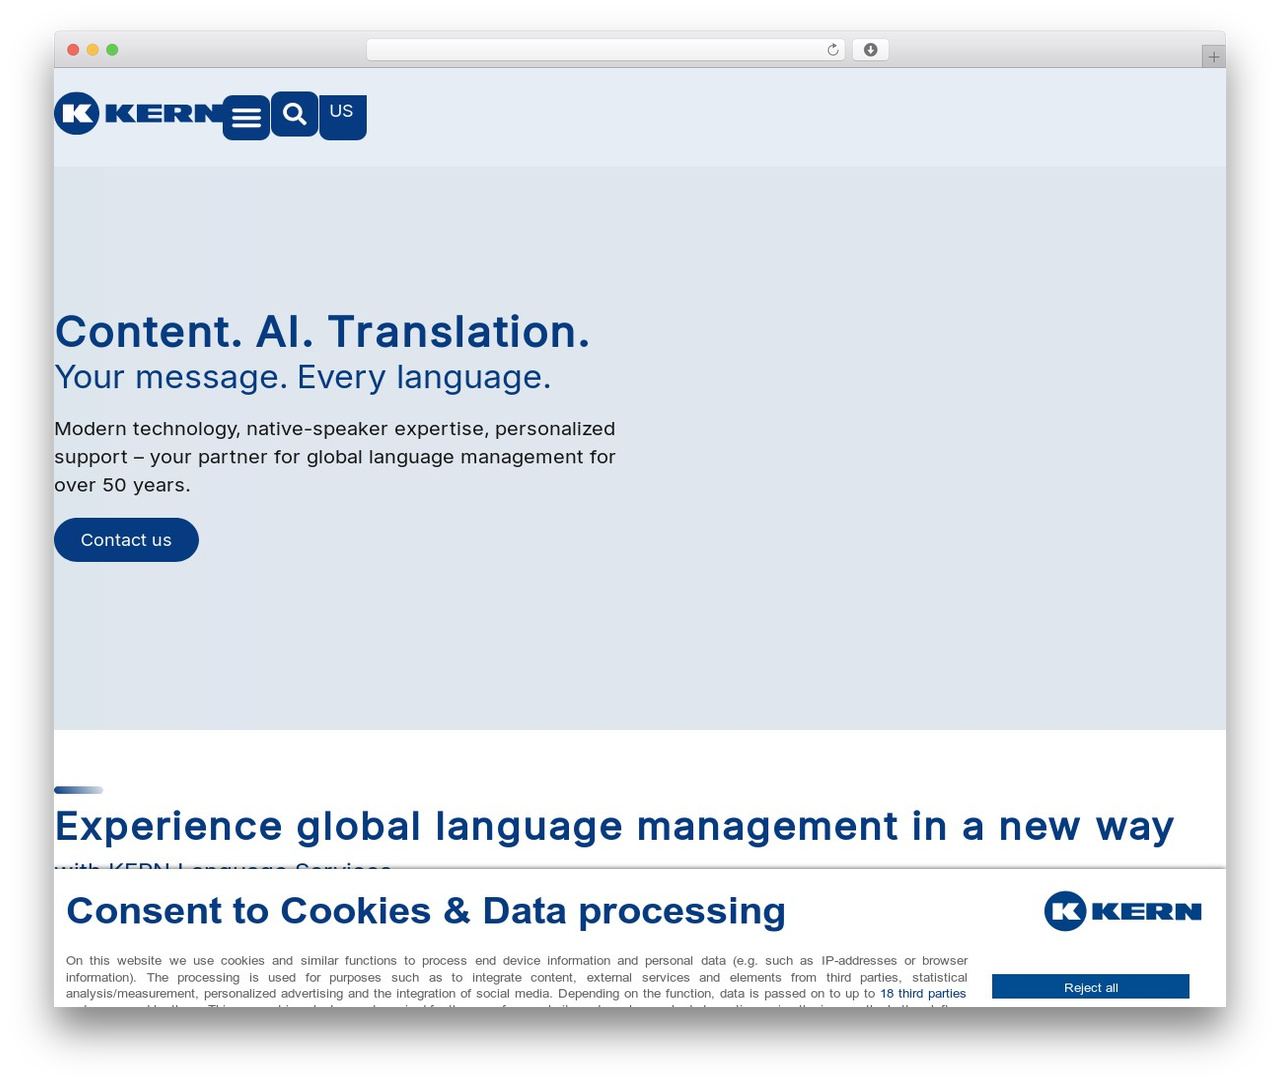This screenshot has height=1084, width=1280.
Task: Open the site search magnifier
Action: (x=295, y=113)
